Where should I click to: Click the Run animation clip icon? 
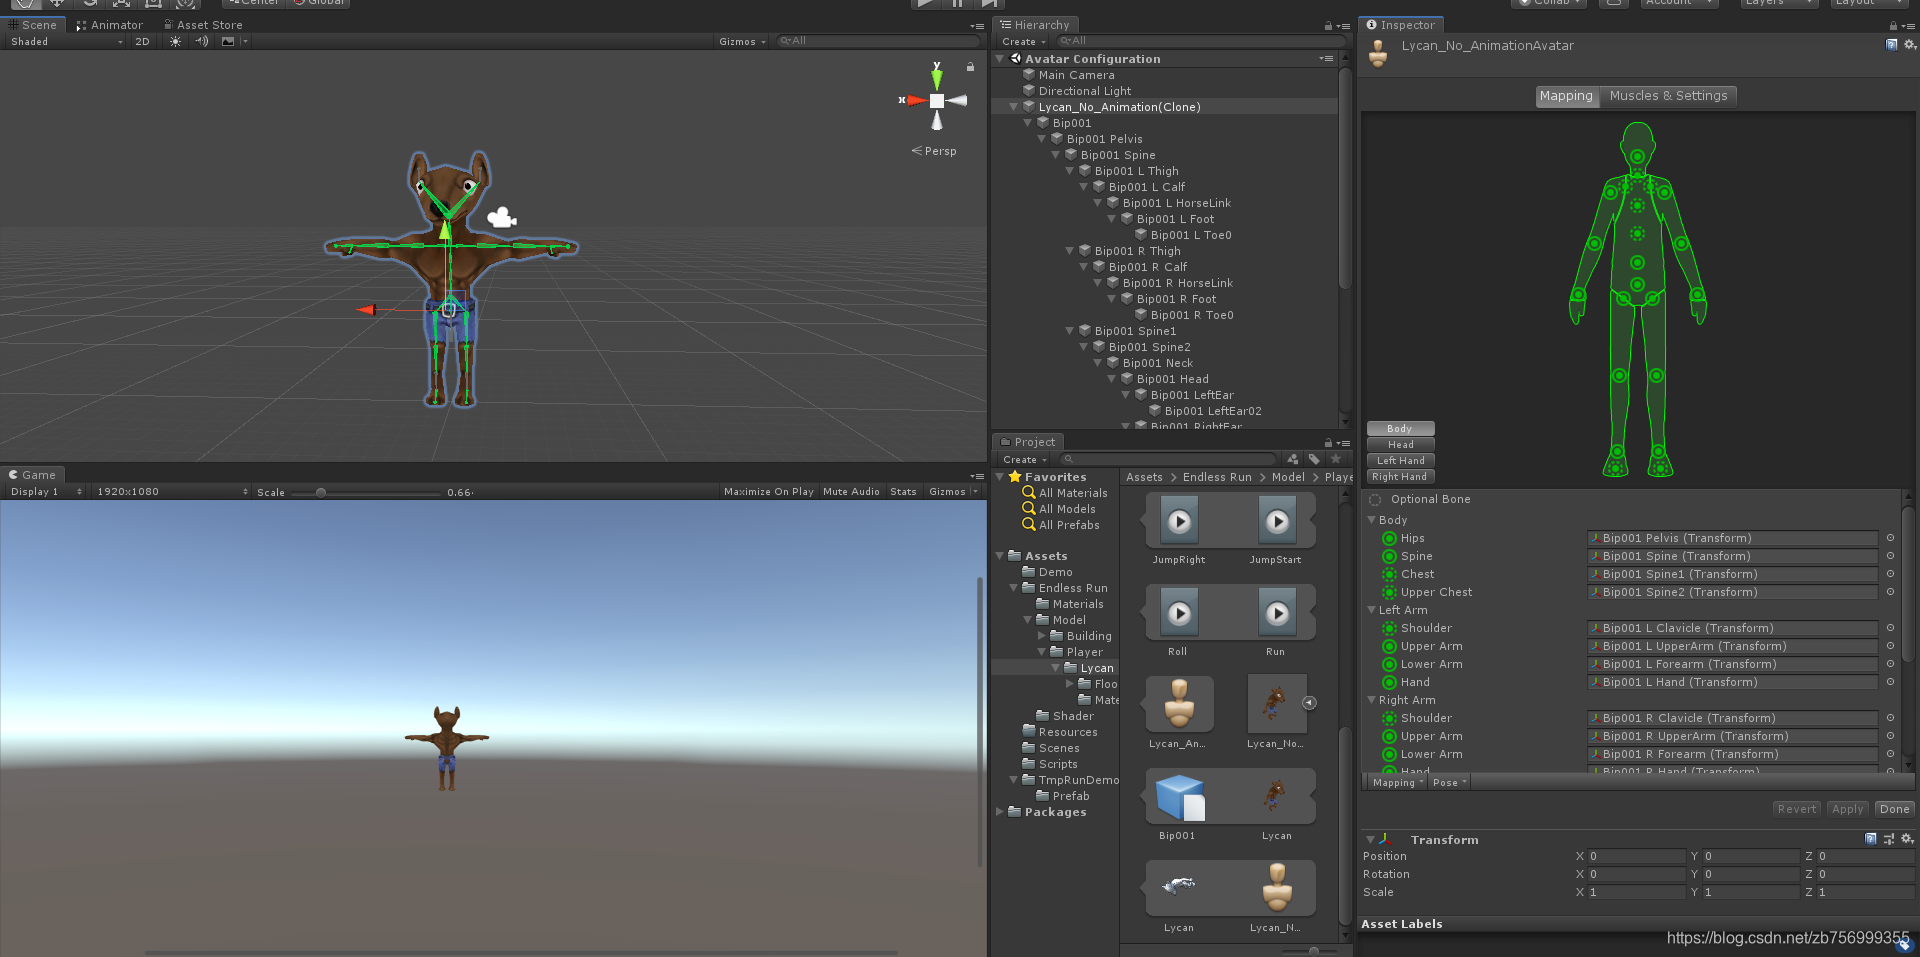coord(1277,613)
